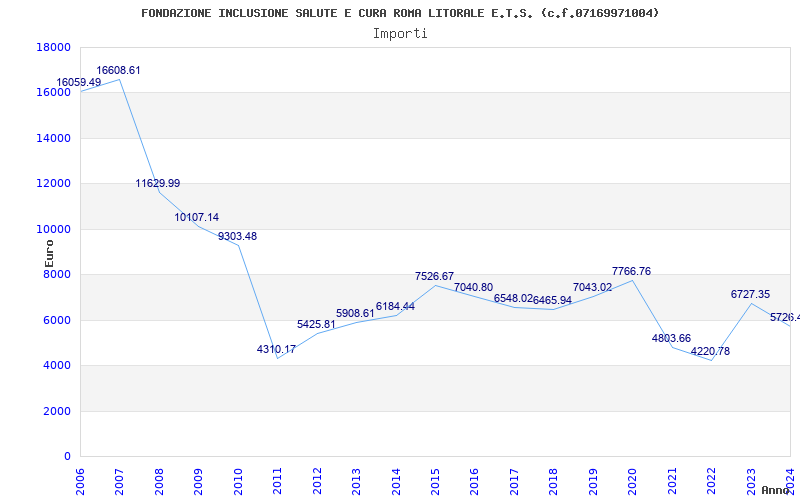The width and height of the screenshot is (800, 500).
Task: Click y-axis value 4000
Action: click(x=57, y=366)
